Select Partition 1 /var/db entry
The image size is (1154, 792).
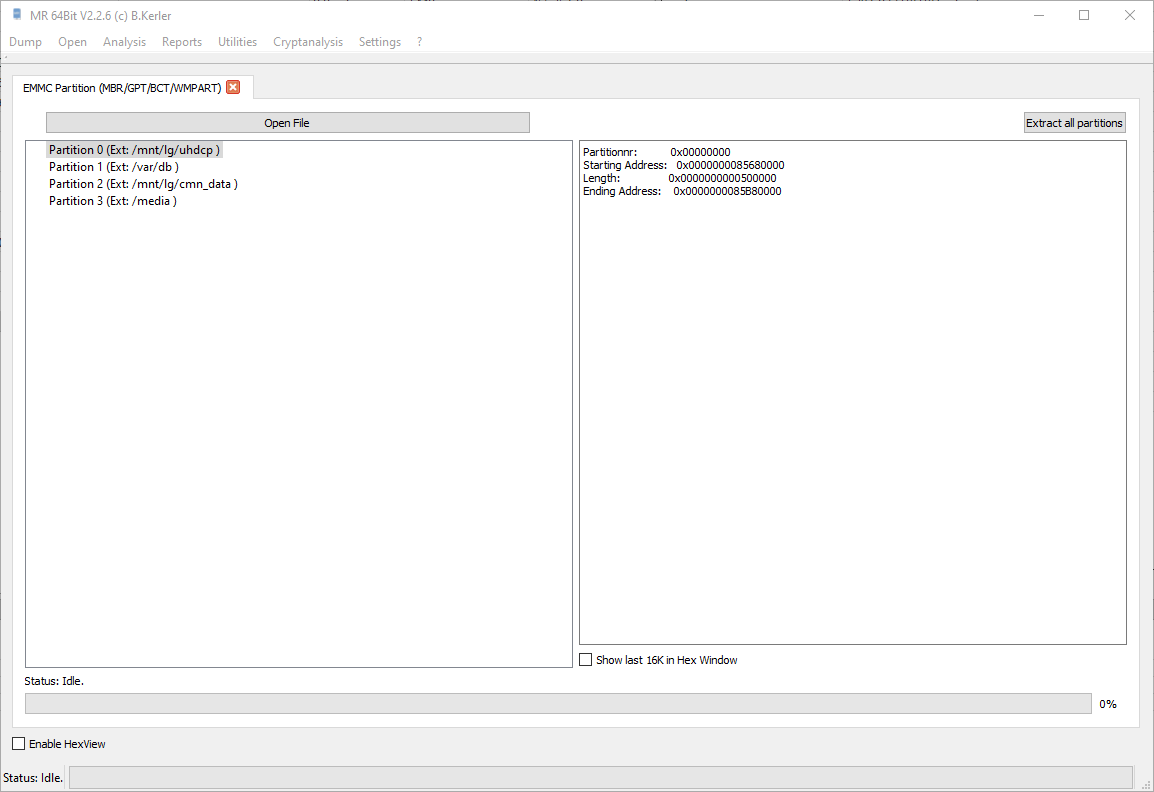pos(113,167)
